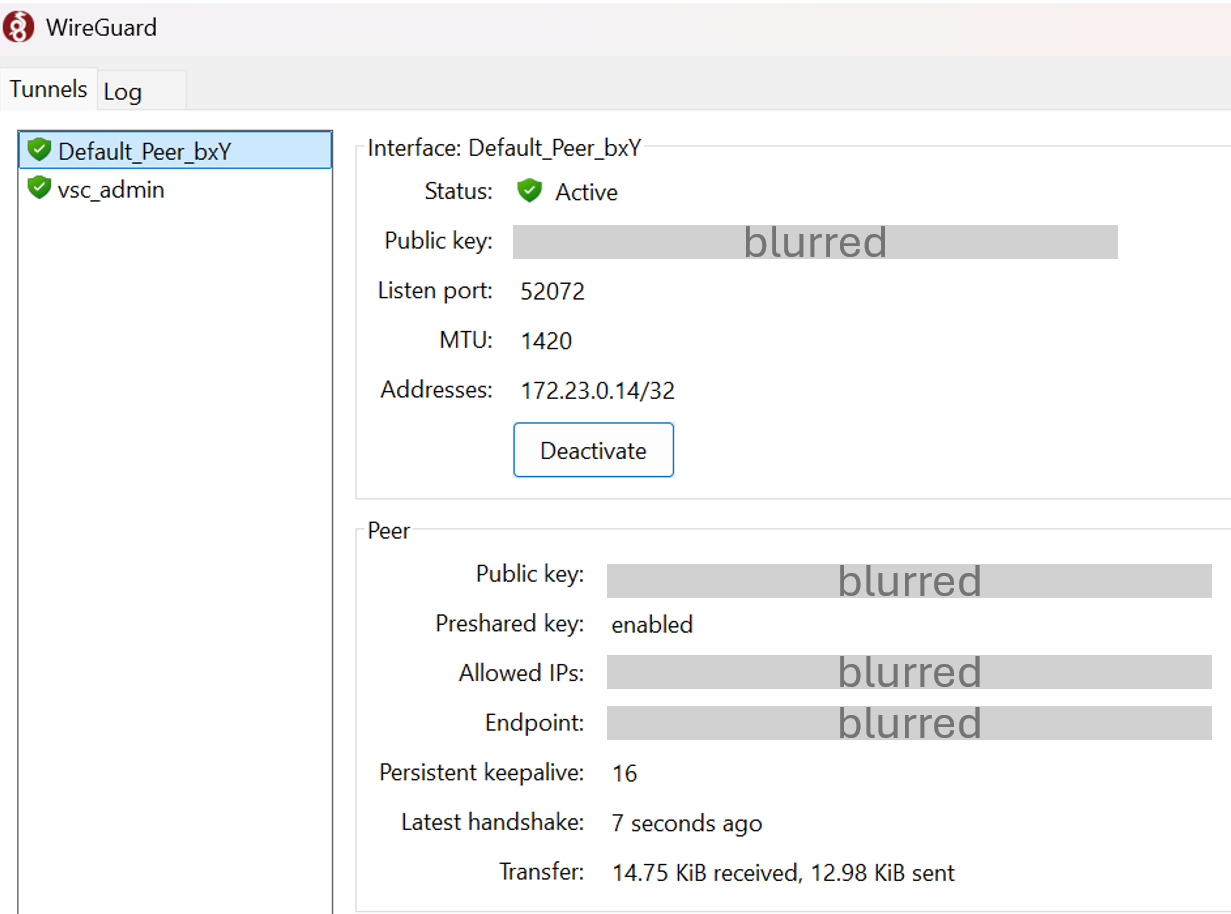Click the latest handshake time text
Image resolution: width=1231 pixels, height=914 pixels.
tap(686, 823)
